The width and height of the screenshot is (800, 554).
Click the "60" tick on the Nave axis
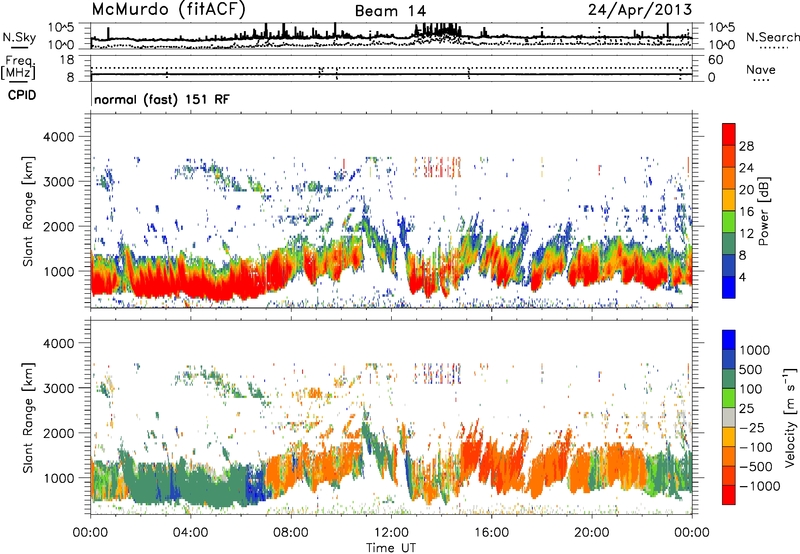pyautogui.click(x=715, y=60)
